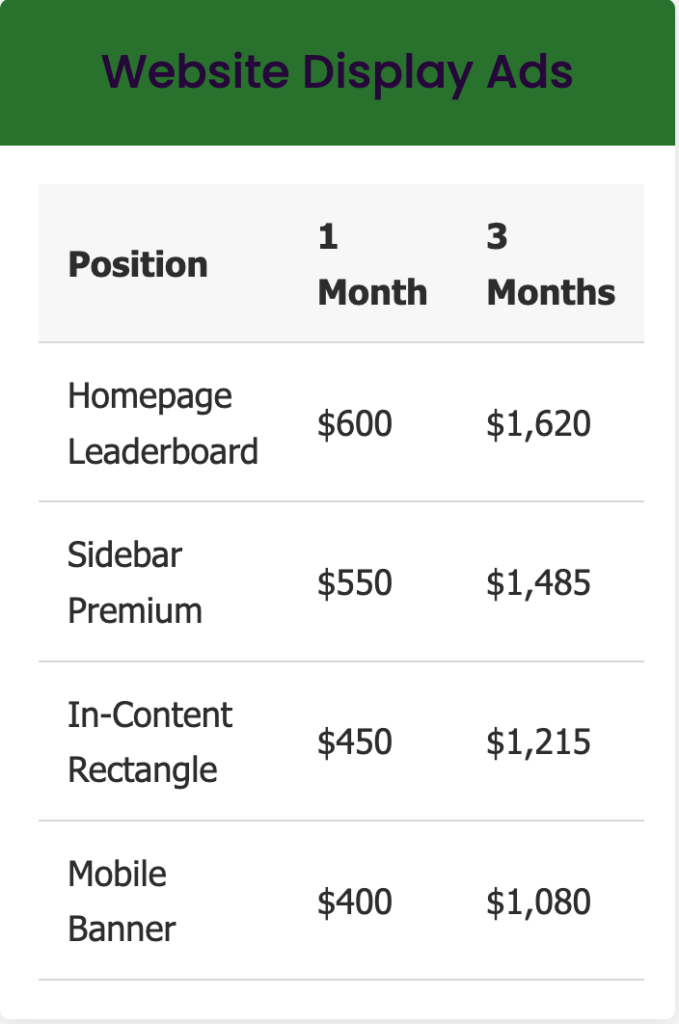Image resolution: width=679 pixels, height=1024 pixels.
Task: Select the $550 price cell
Action: (355, 583)
